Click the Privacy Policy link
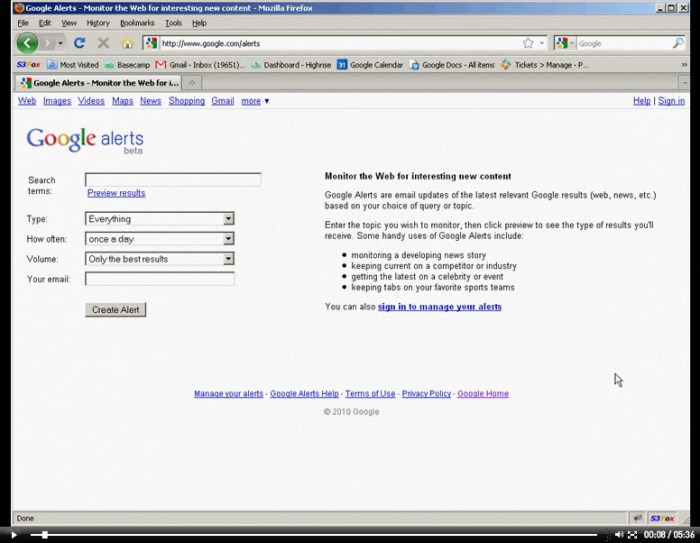 point(426,394)
